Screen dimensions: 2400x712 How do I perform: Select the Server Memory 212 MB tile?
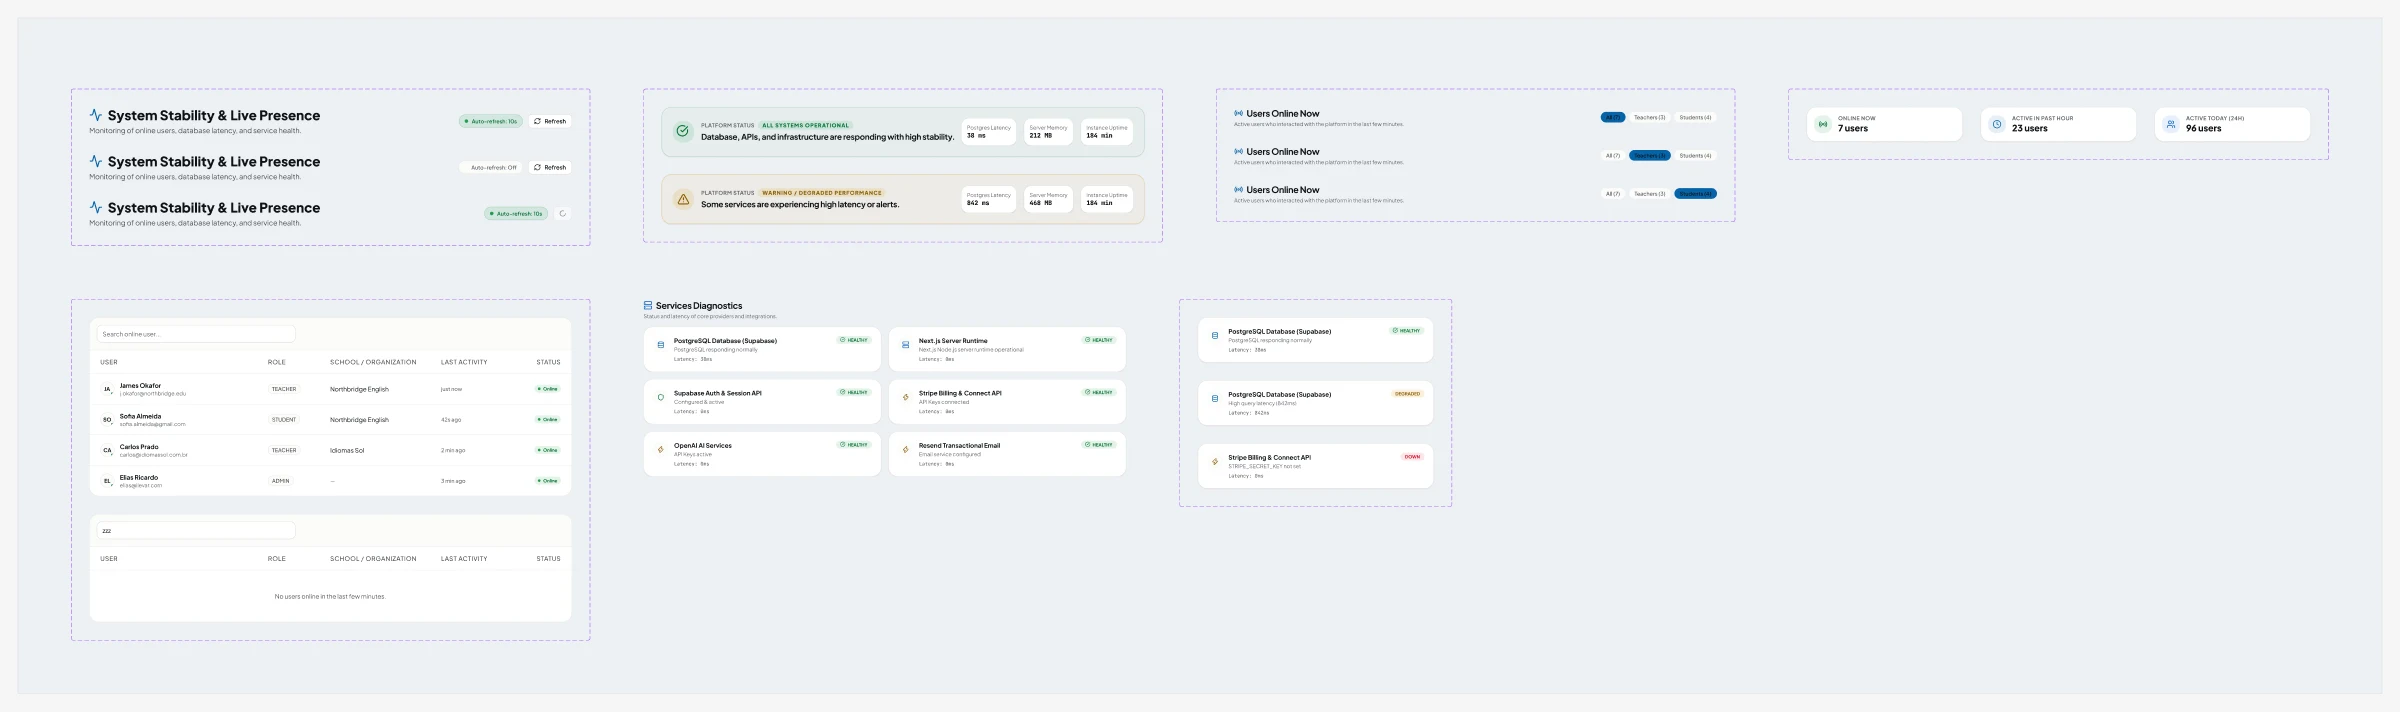[1048, 131]
